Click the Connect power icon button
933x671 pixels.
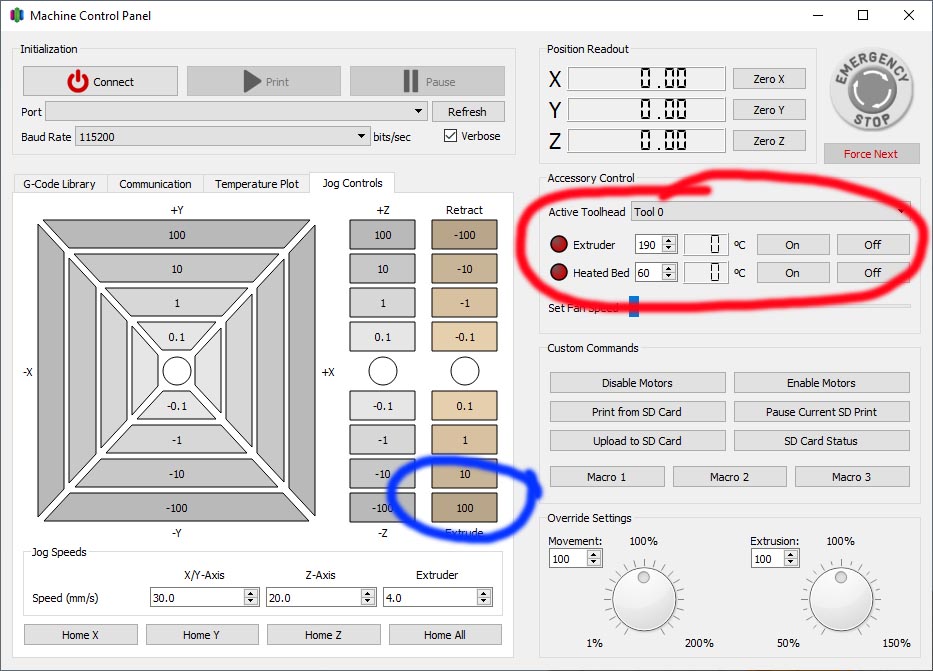point(100,82)
